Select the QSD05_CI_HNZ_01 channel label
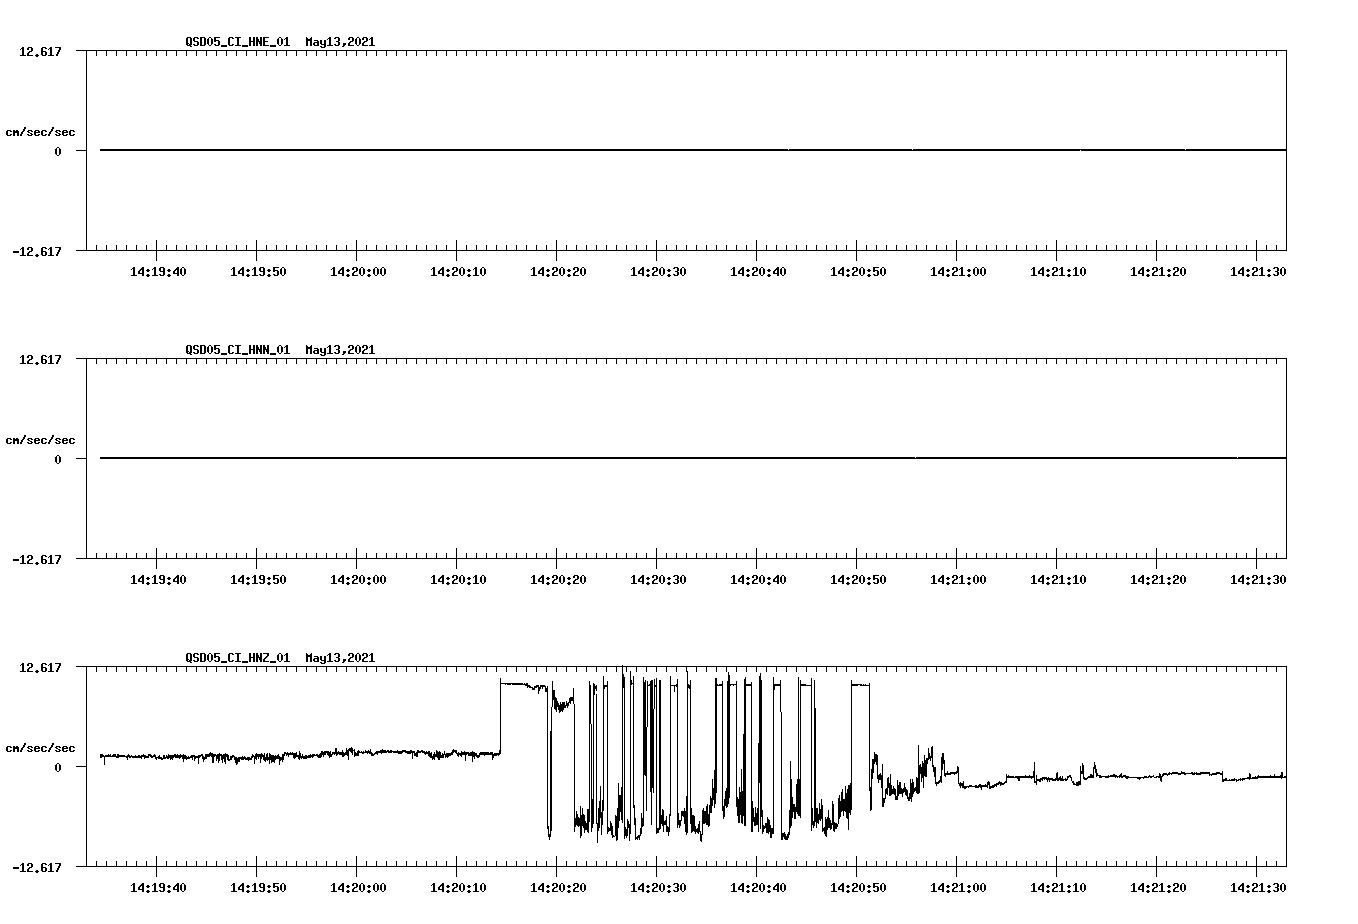Image resolution: width=1358 pixels, height=924 pixels. (237, 658)
